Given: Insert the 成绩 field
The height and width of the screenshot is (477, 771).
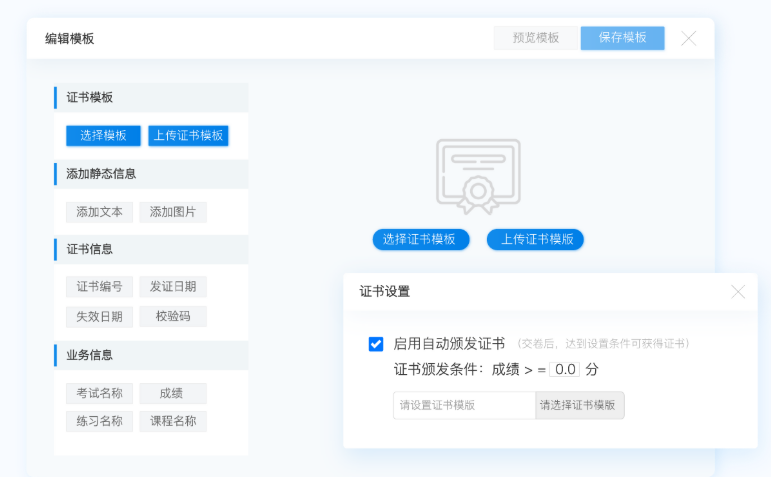Looking at the screenshot, I should pos(173,393).
